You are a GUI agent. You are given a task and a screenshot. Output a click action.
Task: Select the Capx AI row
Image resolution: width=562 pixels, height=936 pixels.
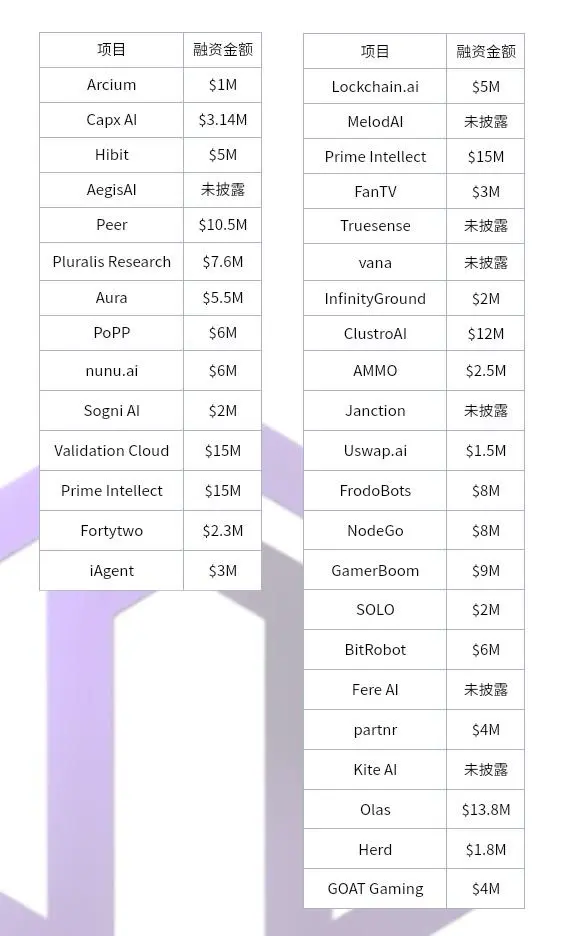click(151, 120)
